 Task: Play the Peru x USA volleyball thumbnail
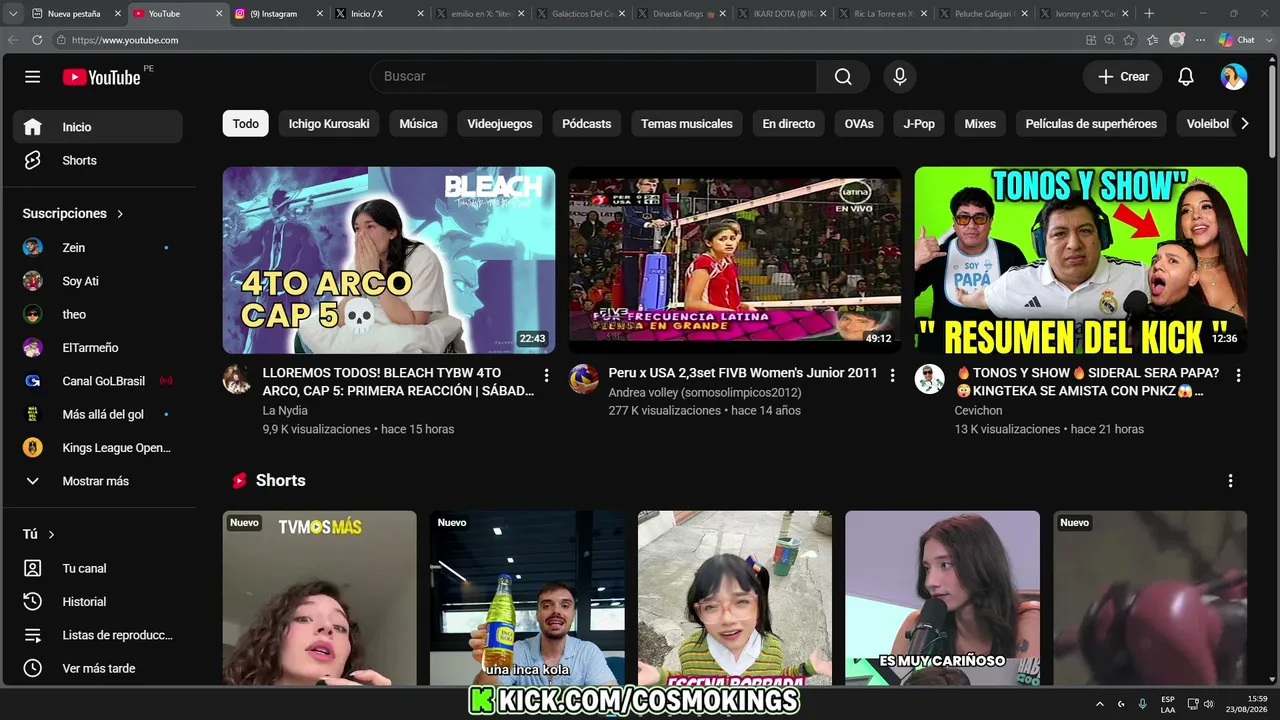(735, 260)
